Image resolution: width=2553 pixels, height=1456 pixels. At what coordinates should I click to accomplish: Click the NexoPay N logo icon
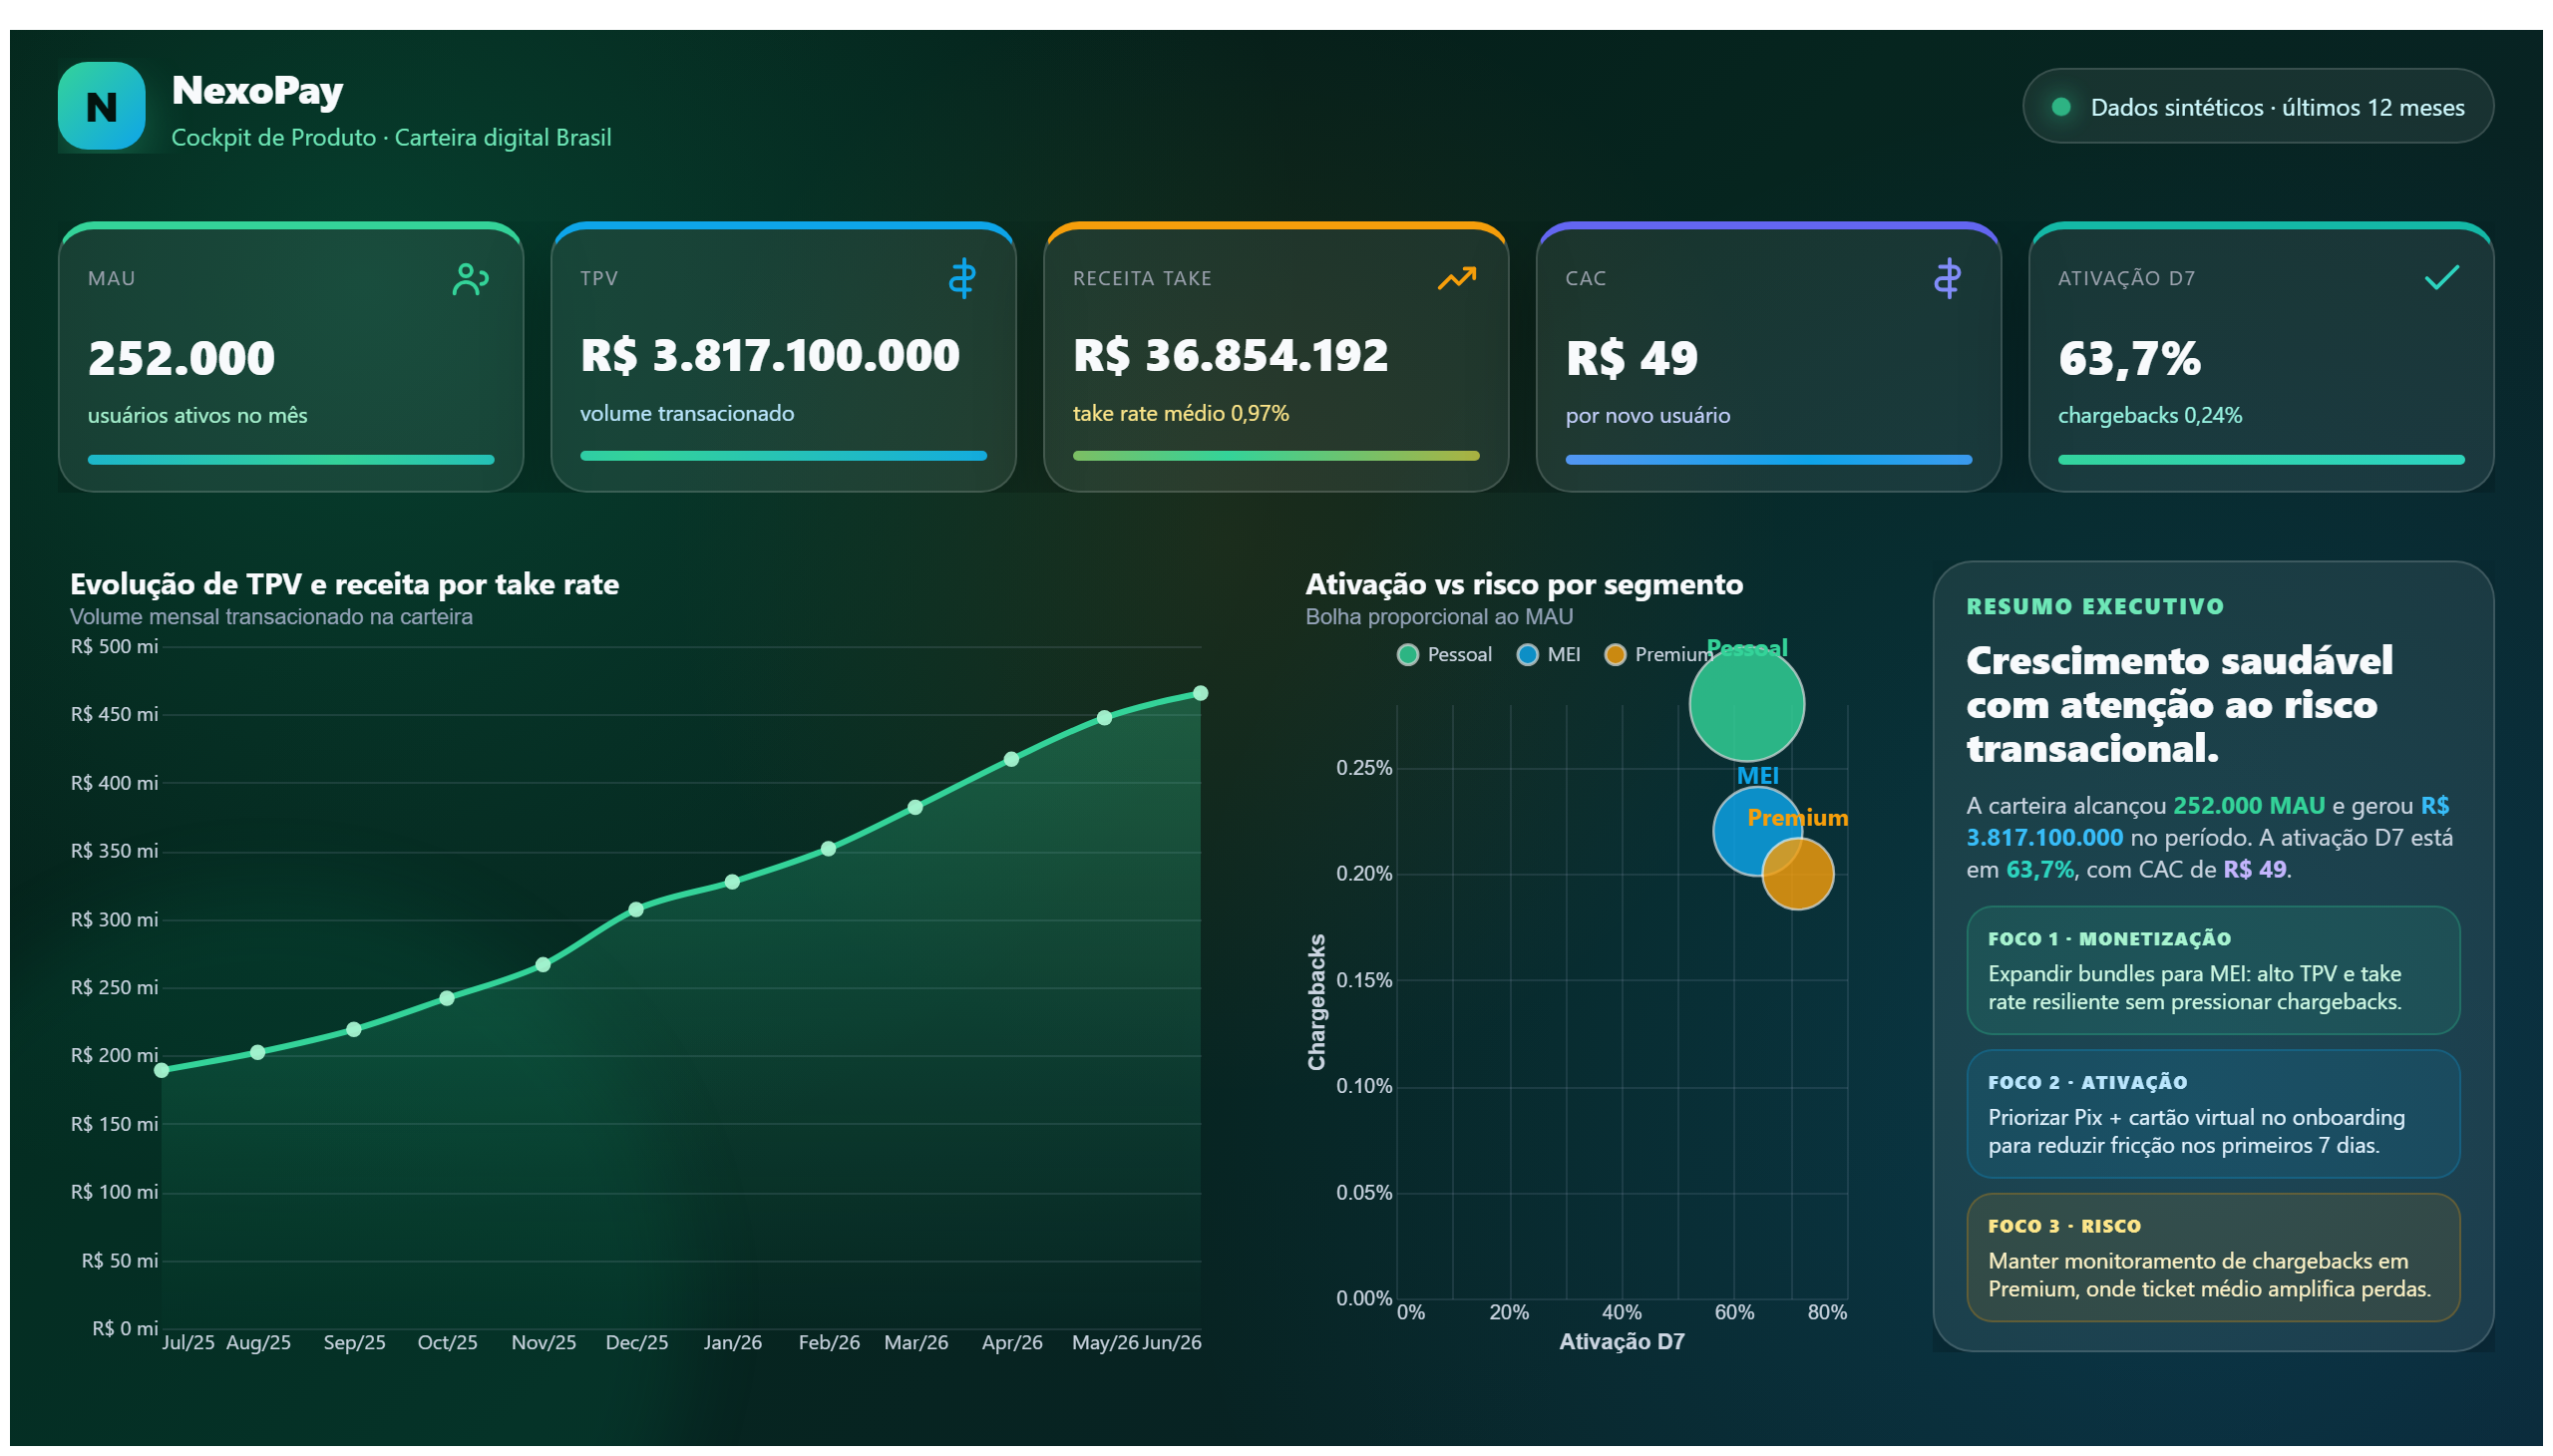click(101, 106)
